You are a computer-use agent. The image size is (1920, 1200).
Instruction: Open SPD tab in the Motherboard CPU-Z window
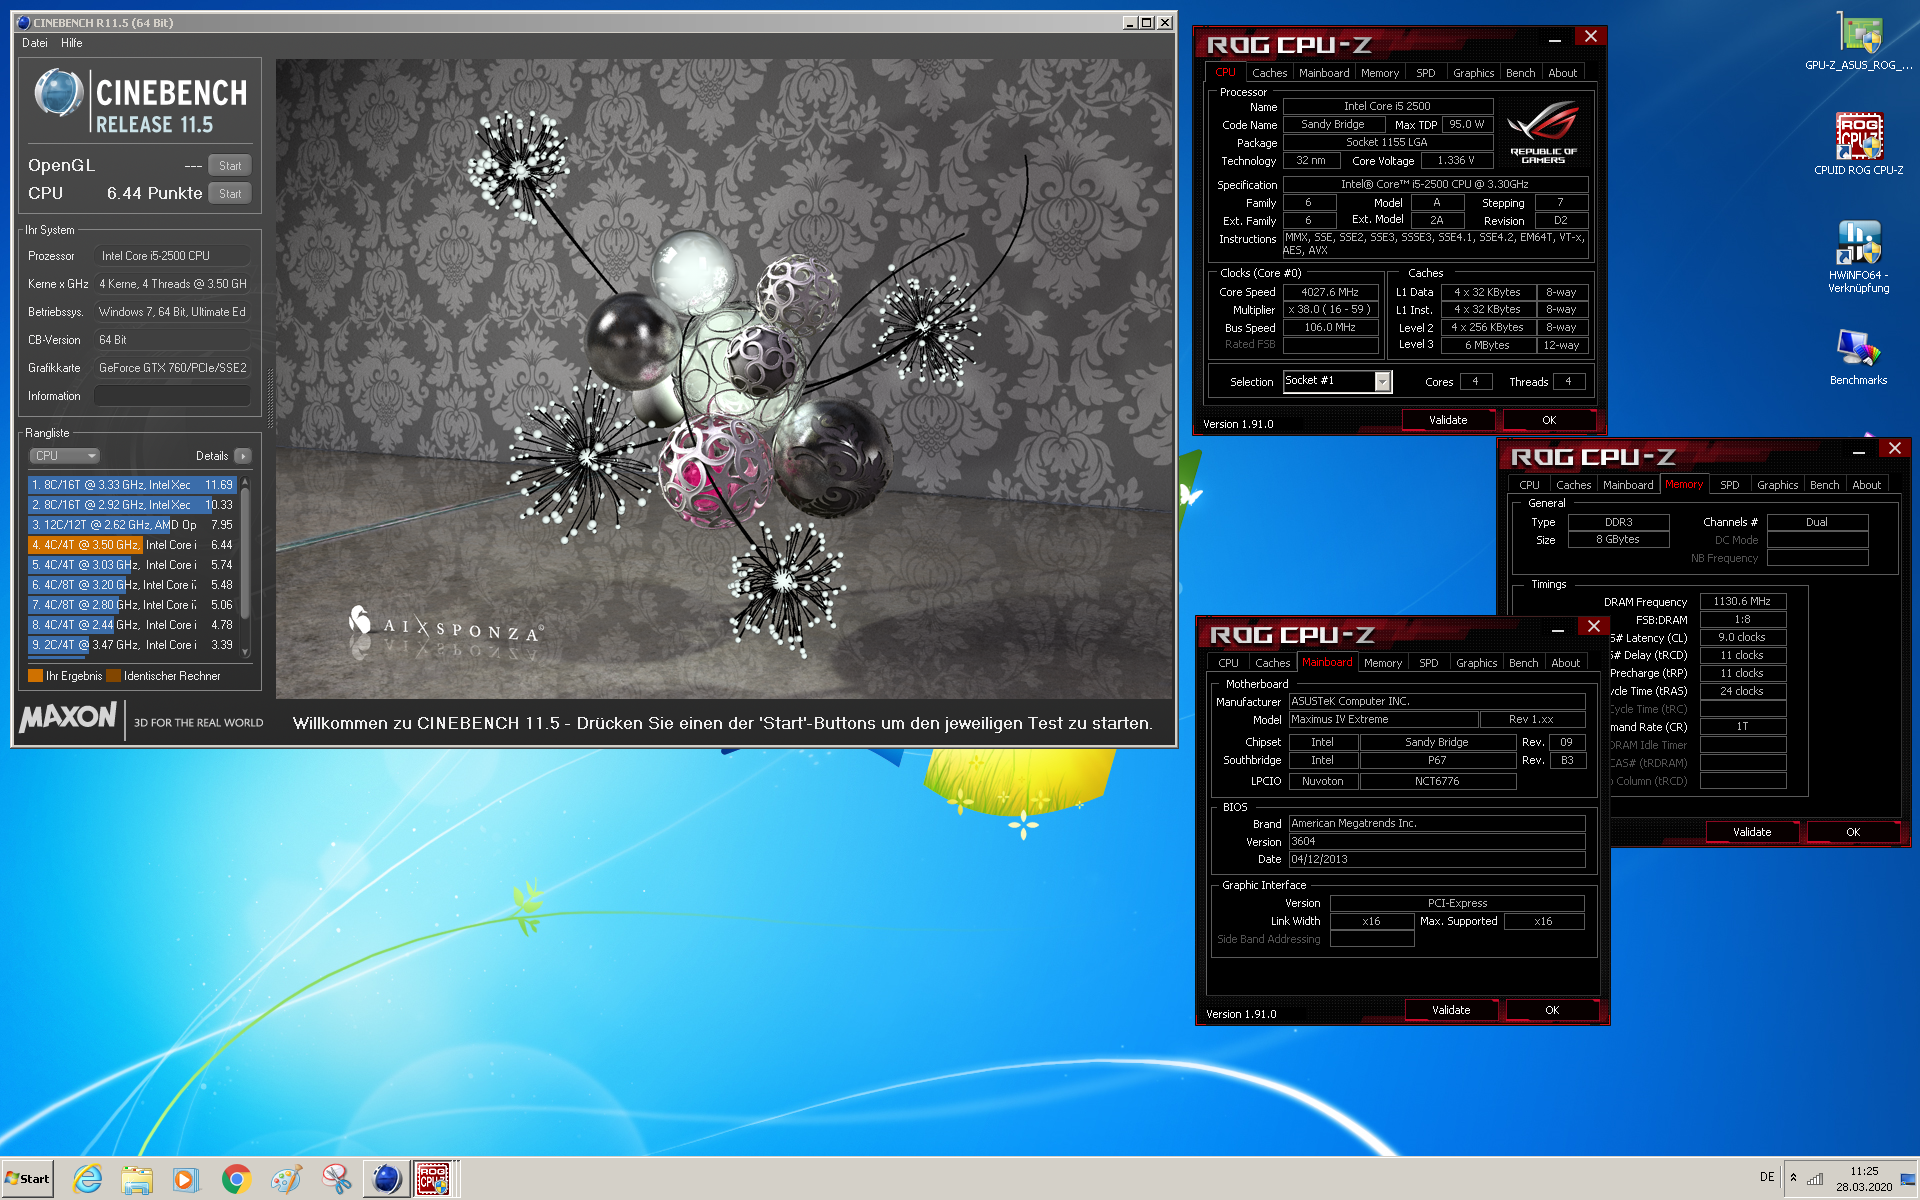pyautogui.click(x=1428, y=663)
